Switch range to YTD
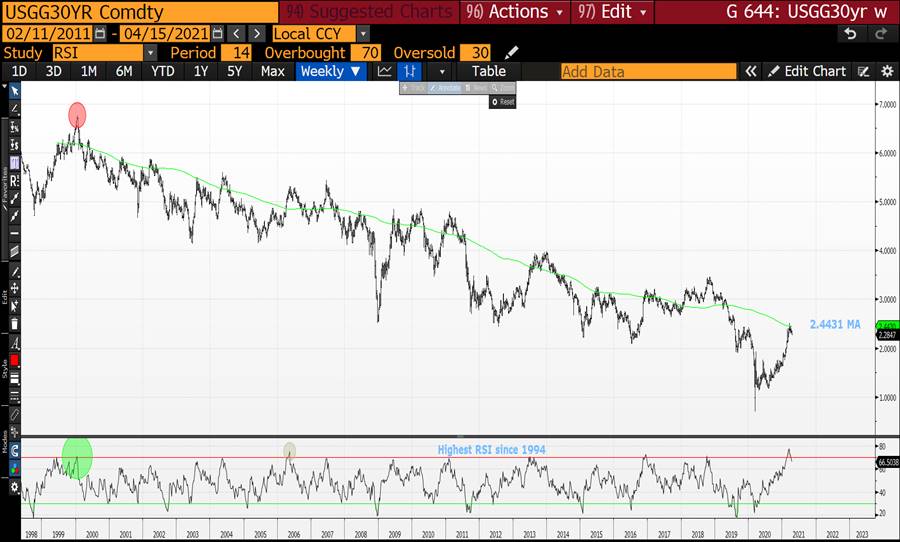This screenshot has height=542, width=900. tap(162, 71)
